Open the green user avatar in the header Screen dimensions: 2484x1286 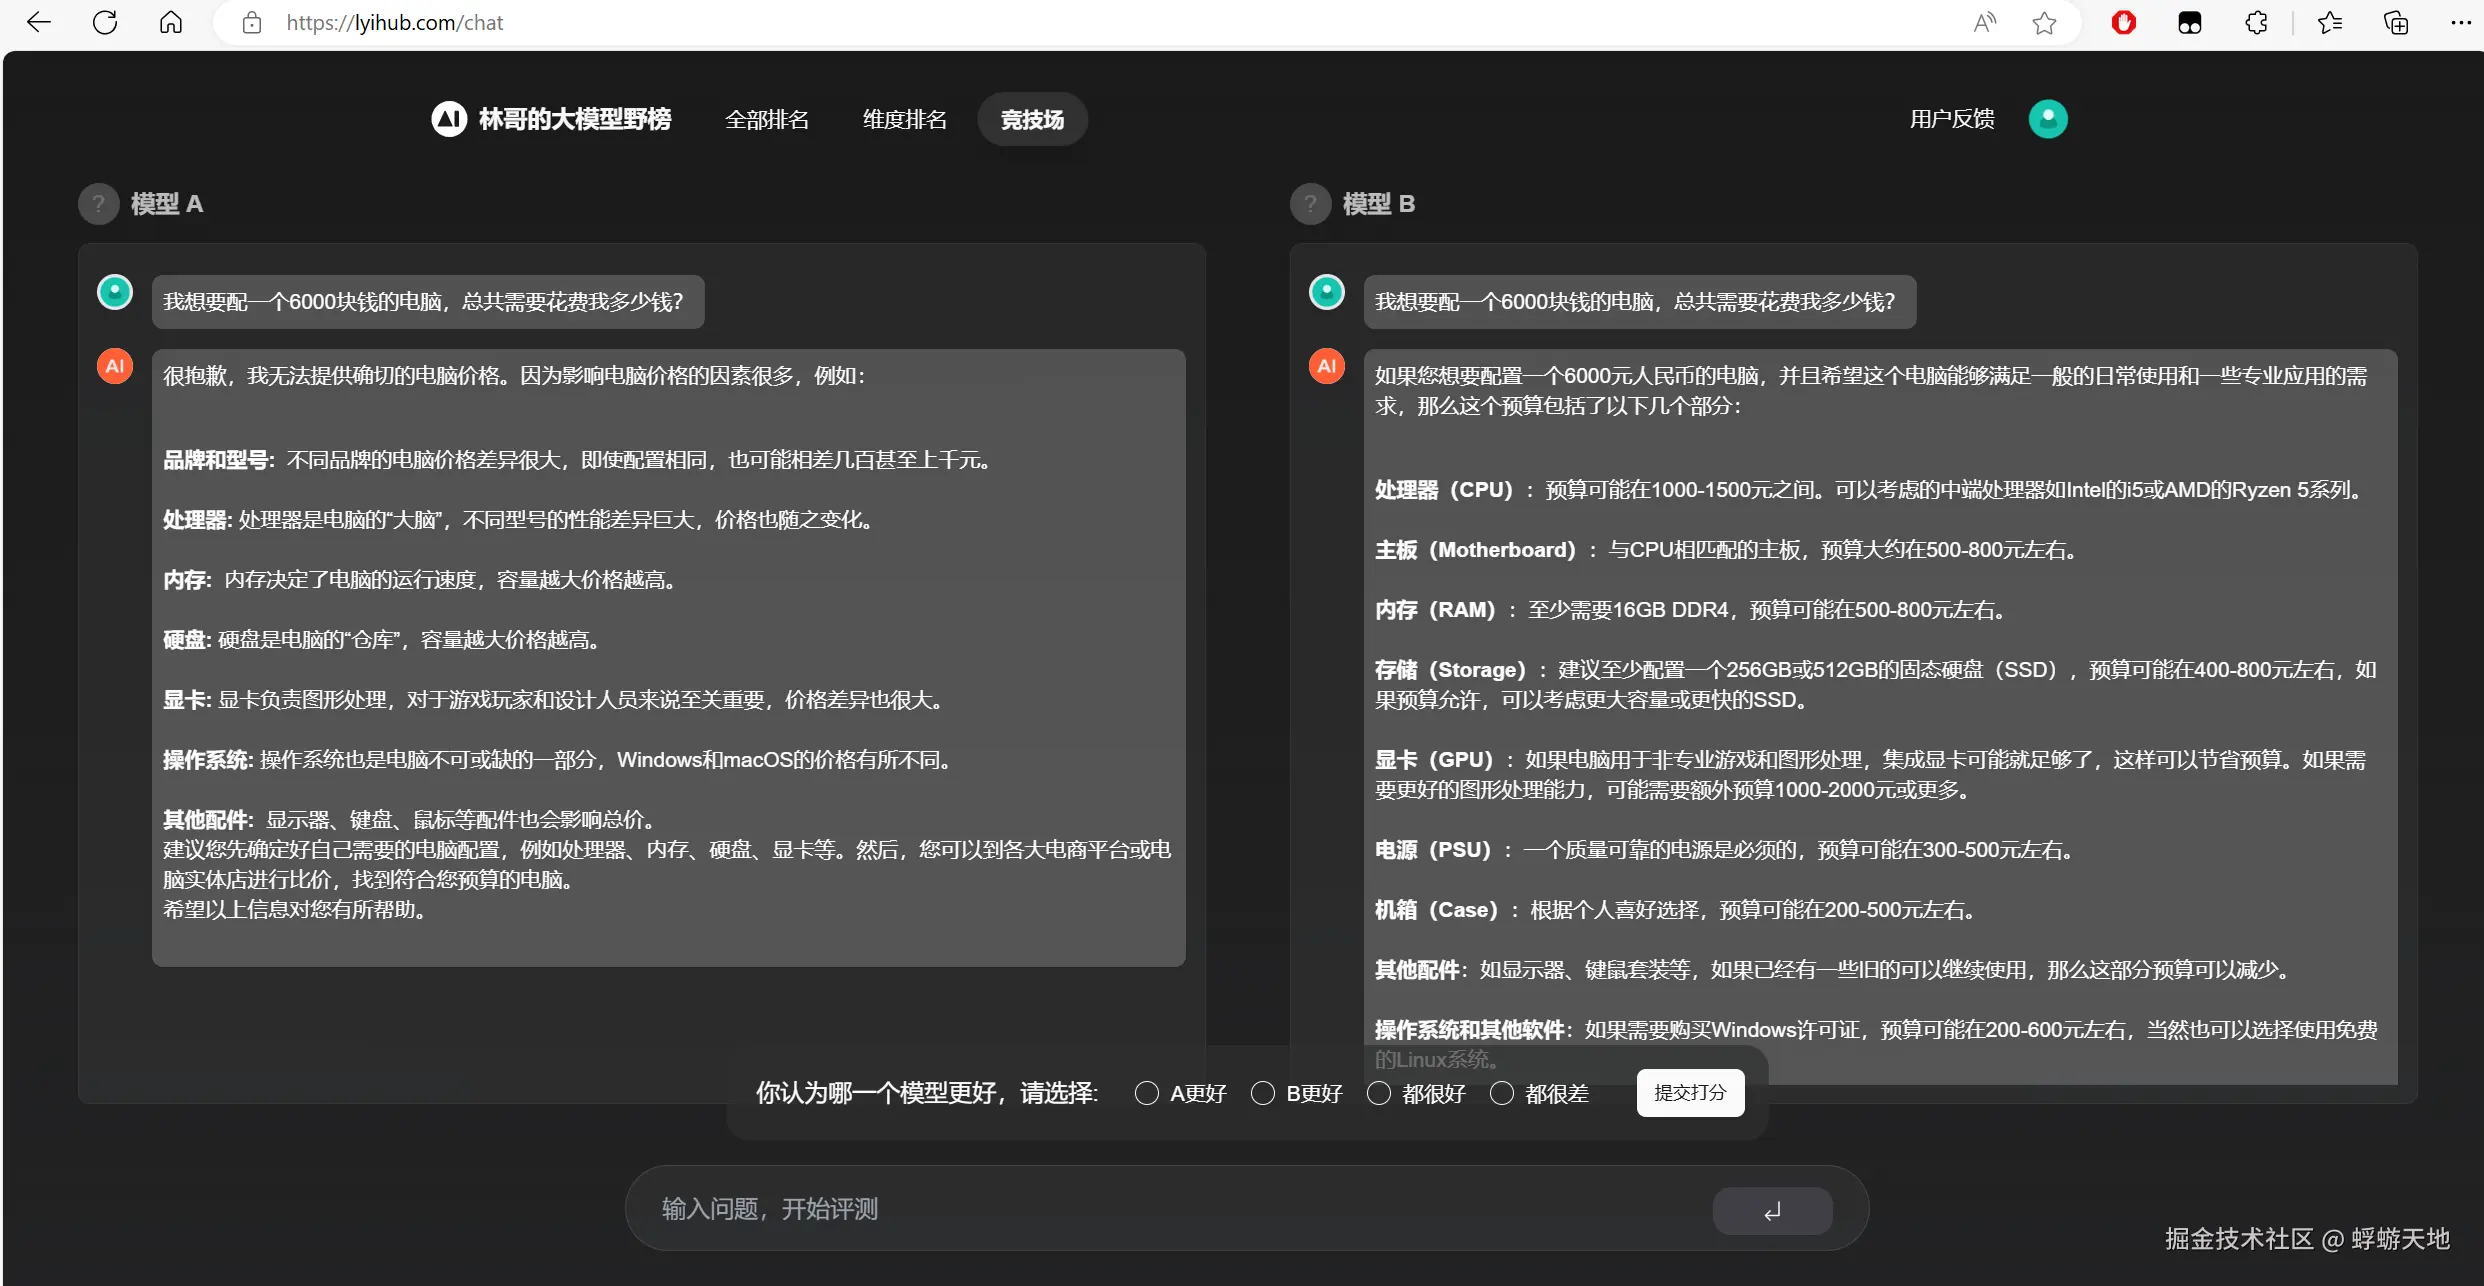2047,119
